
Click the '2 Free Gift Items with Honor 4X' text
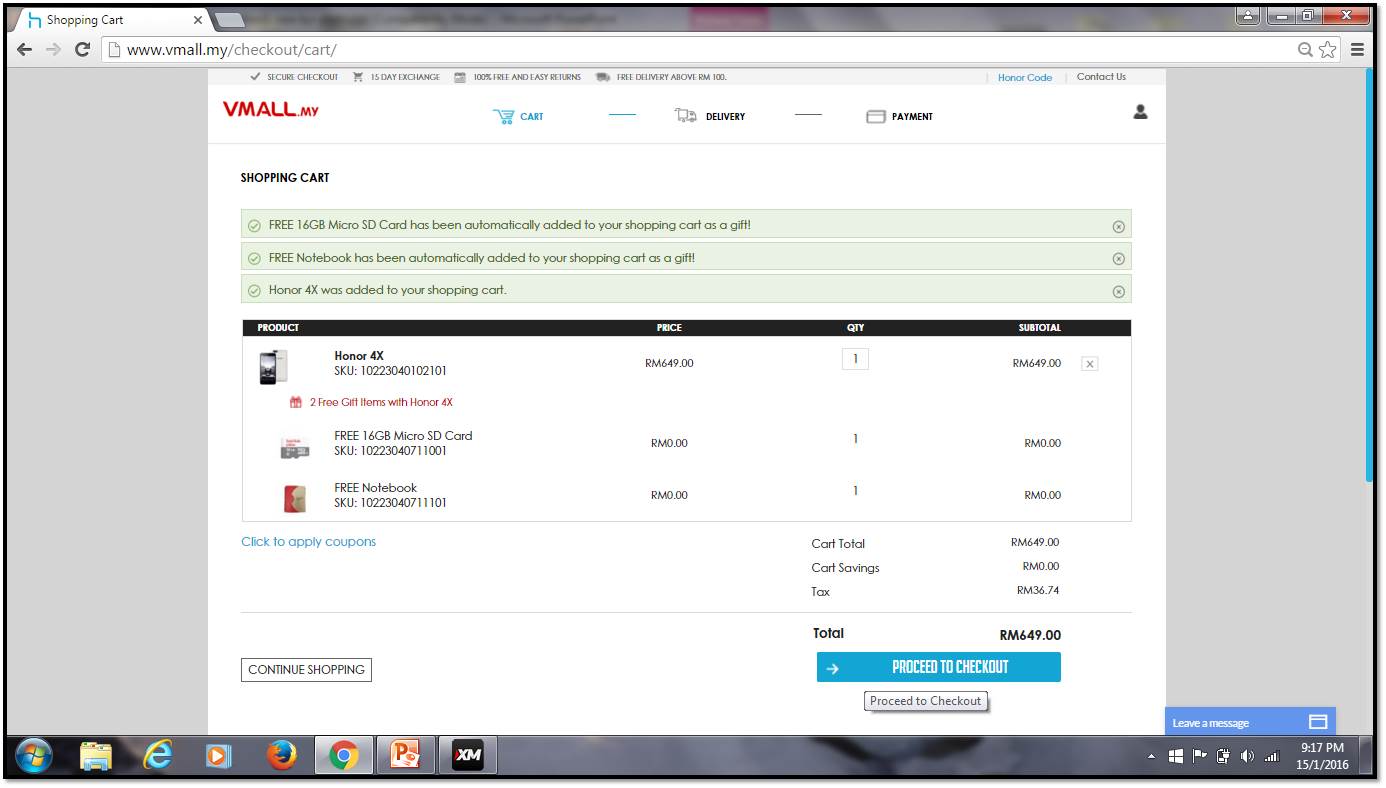381,402
